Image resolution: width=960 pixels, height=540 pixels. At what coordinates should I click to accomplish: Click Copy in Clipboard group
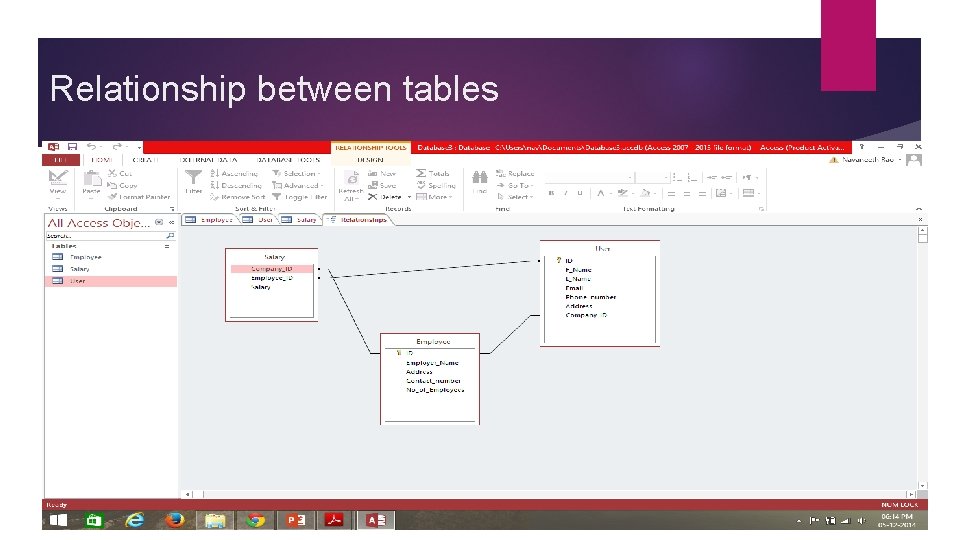point(122,186)
